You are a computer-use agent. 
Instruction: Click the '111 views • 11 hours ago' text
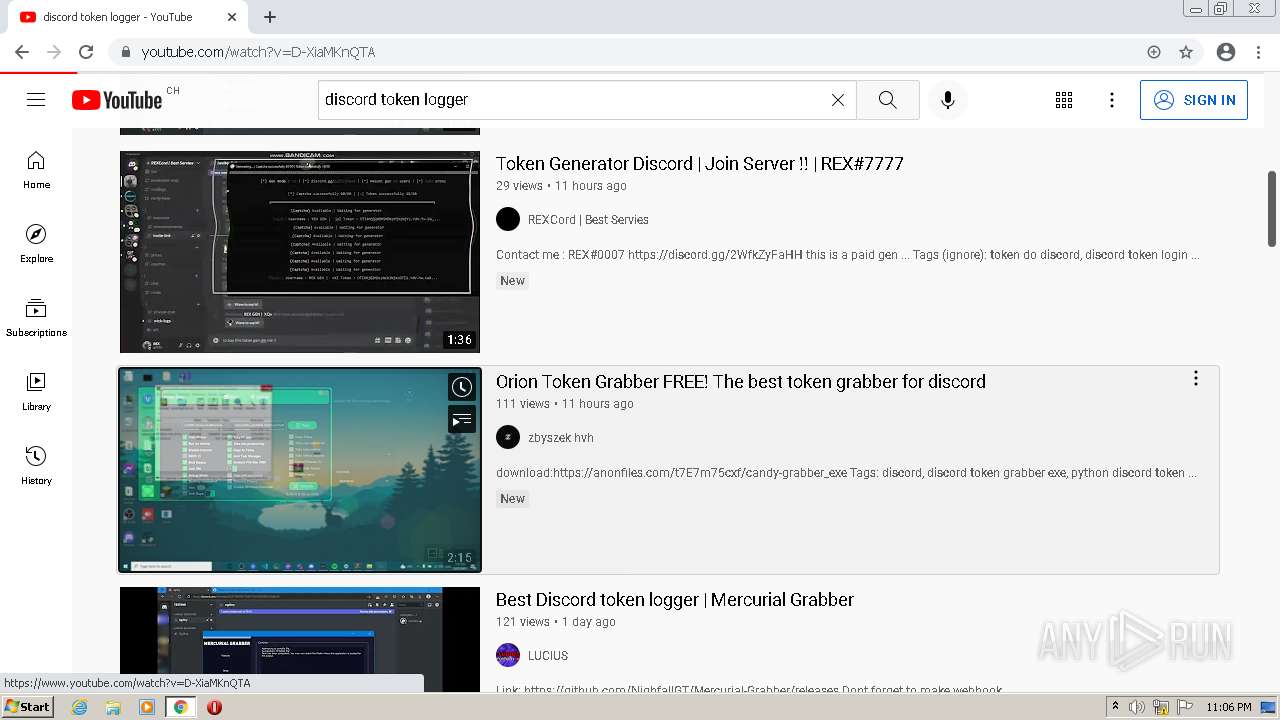tap(565, 404)
